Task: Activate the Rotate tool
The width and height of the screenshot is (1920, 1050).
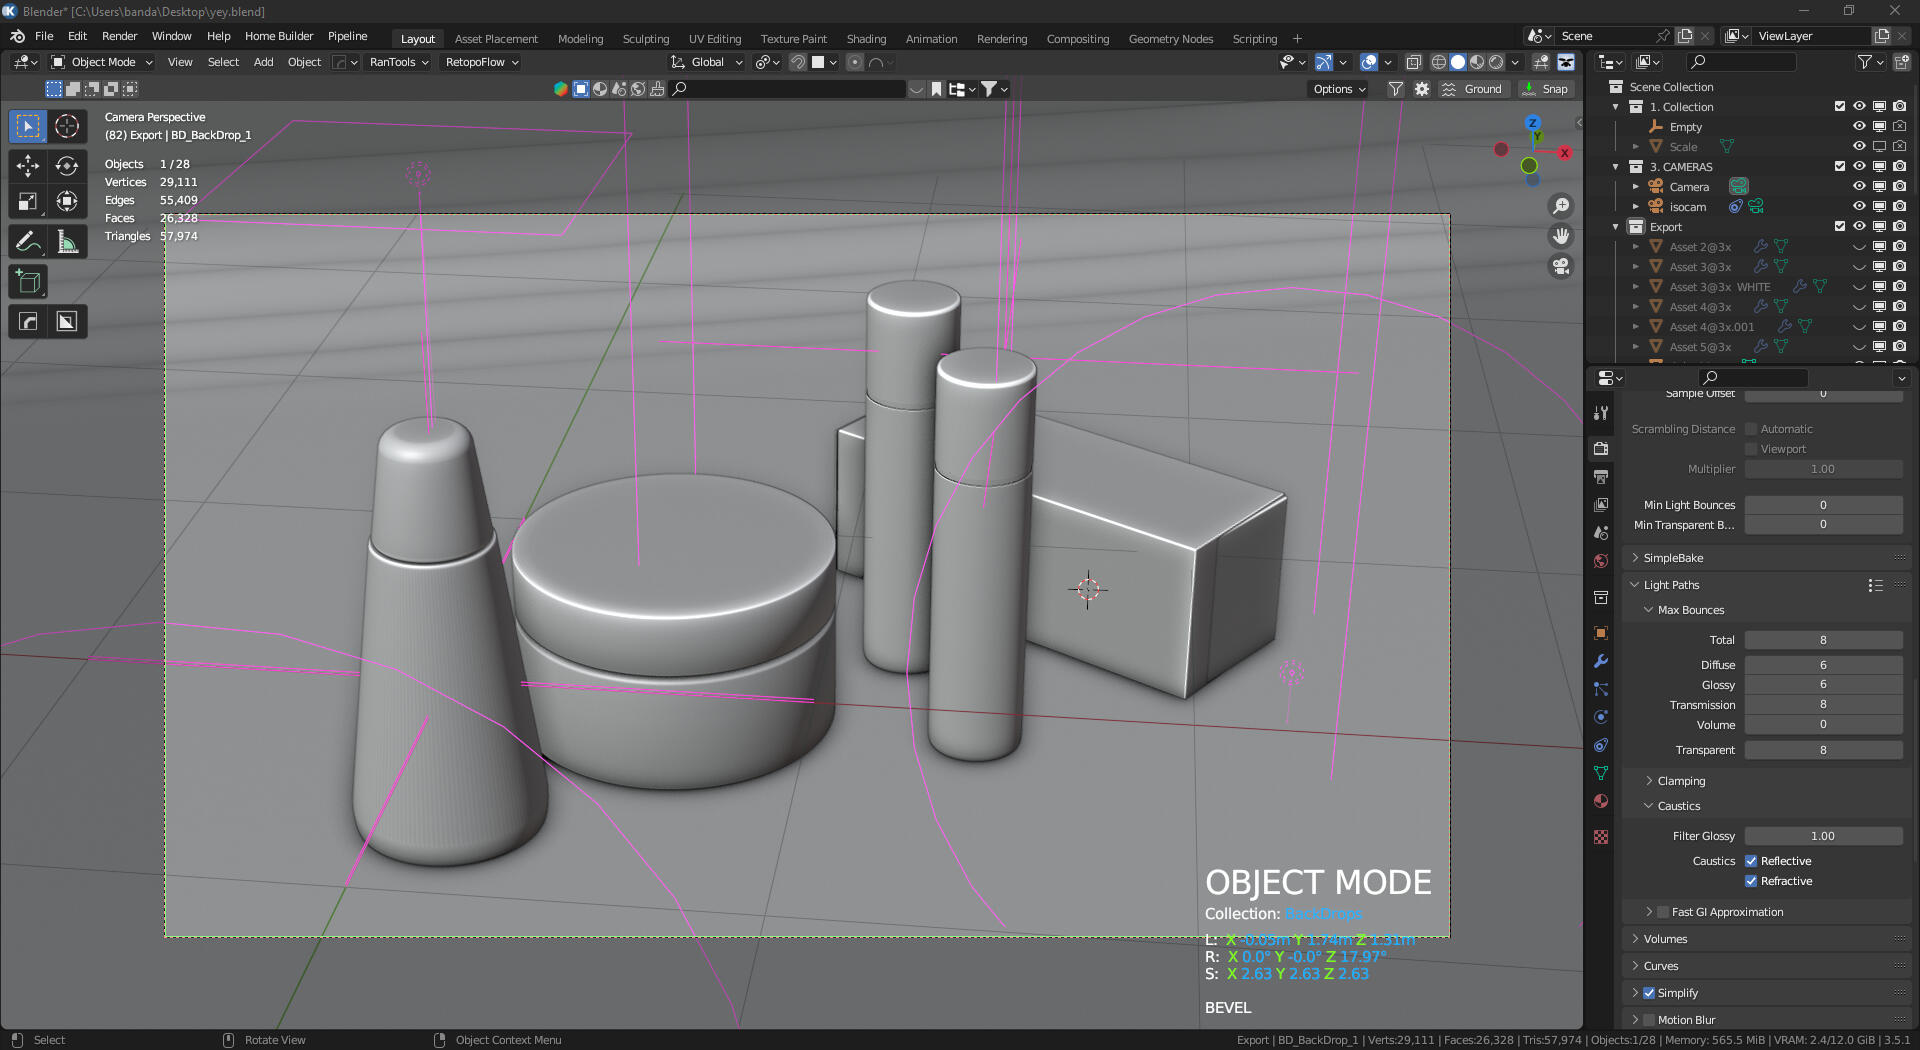Action: click(67, 167)
